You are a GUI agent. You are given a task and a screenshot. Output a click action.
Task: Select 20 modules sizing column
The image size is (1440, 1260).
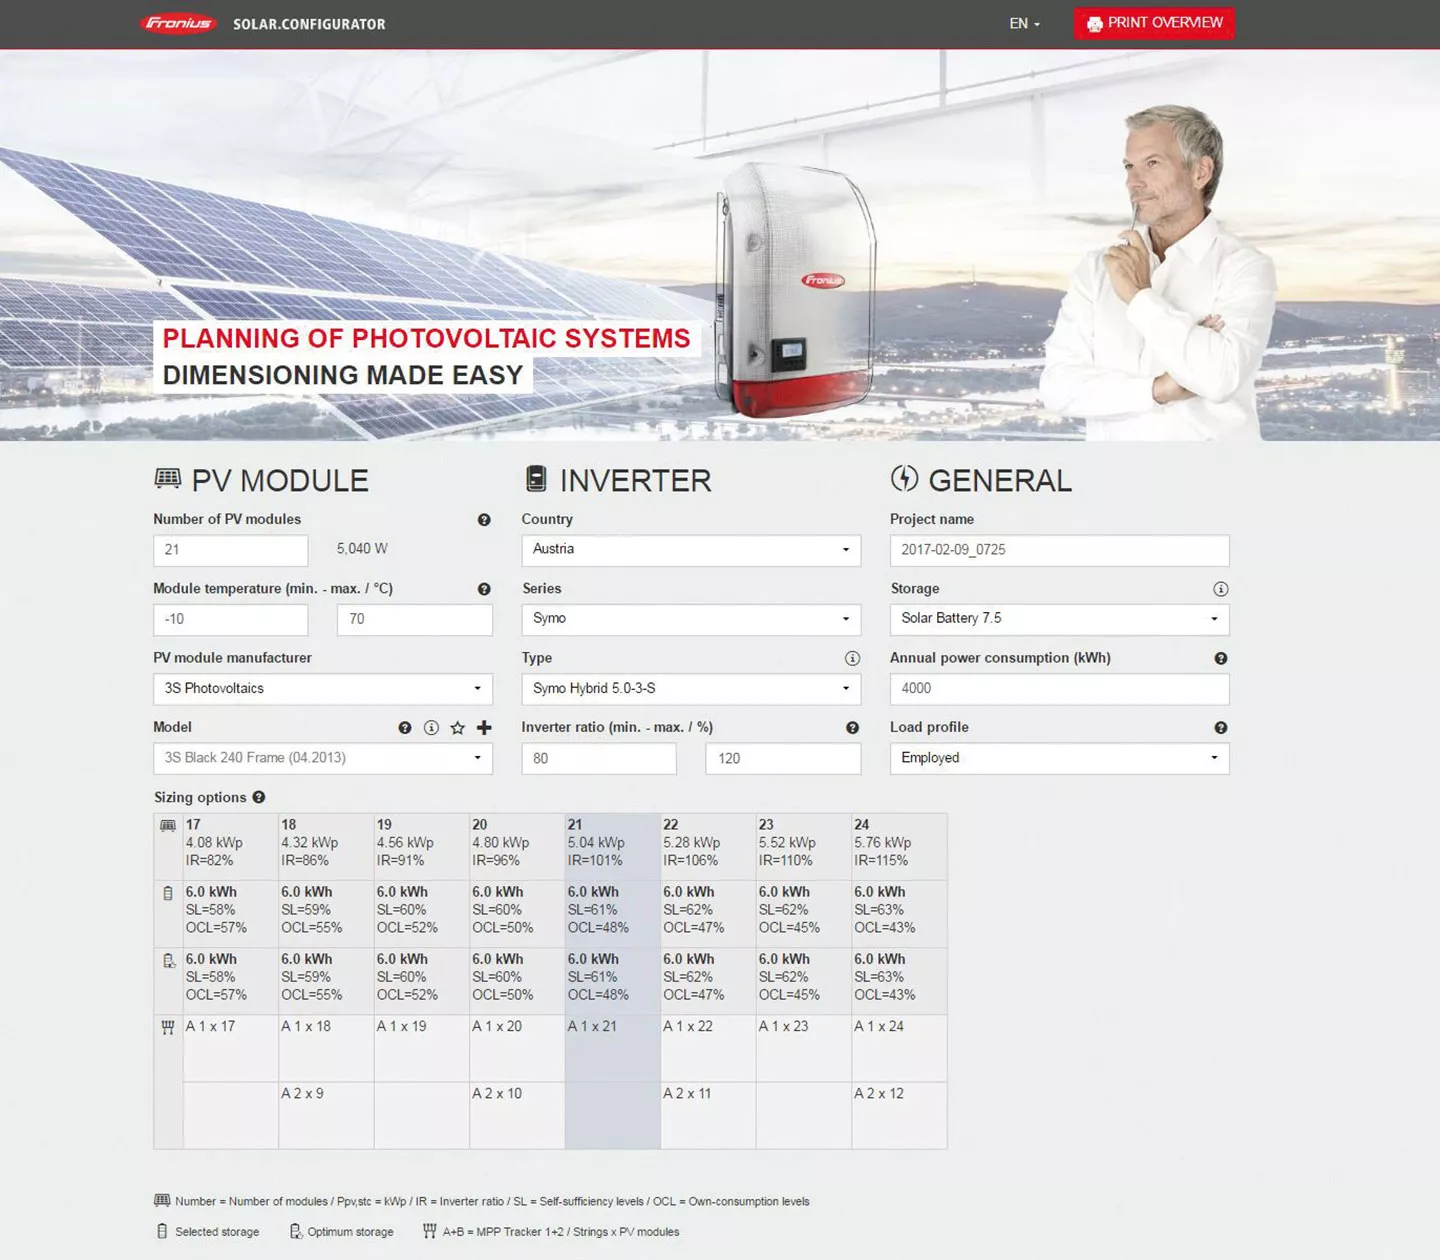[517, 846]
